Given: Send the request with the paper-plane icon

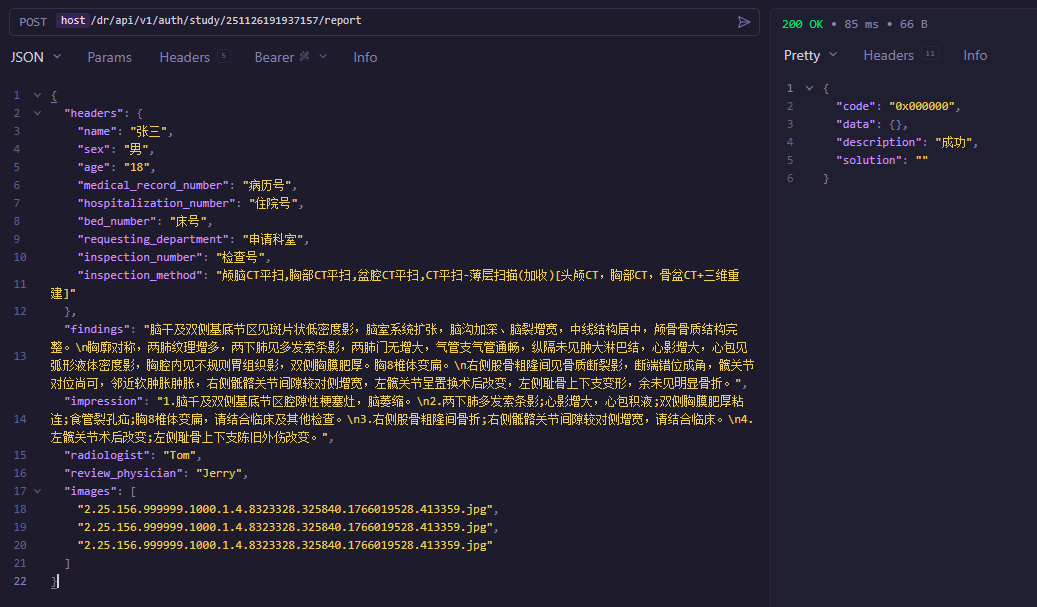Looking at the screenshot, I should pos(743,21).
